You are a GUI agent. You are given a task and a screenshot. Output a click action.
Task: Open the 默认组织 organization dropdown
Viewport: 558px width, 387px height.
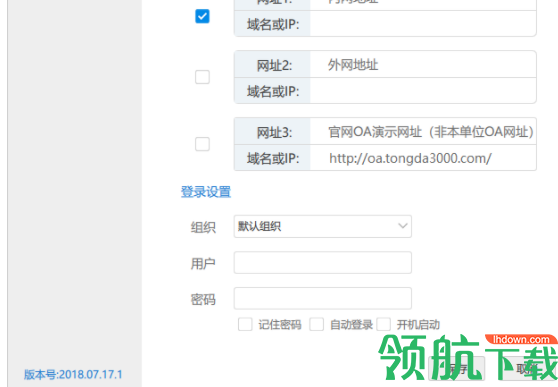click(323, 226)
